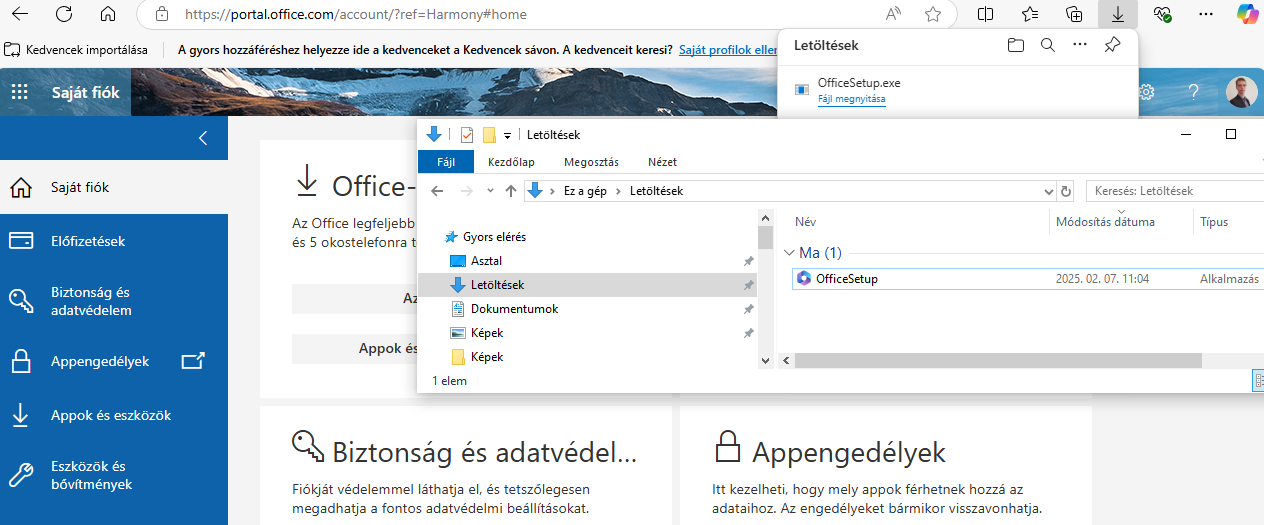Open the Office help question mark
This screenshot has height=525, width=1264.
(1193, 92)
